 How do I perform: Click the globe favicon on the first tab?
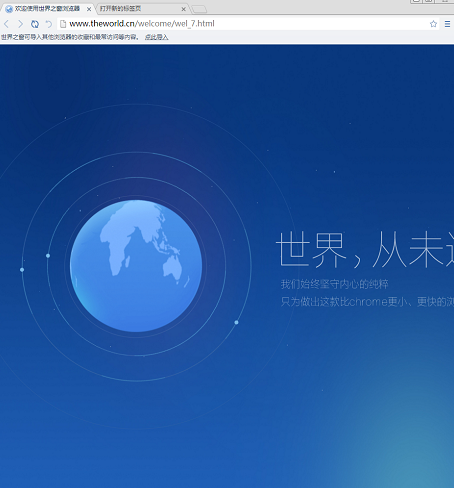[x=9, y=9]
